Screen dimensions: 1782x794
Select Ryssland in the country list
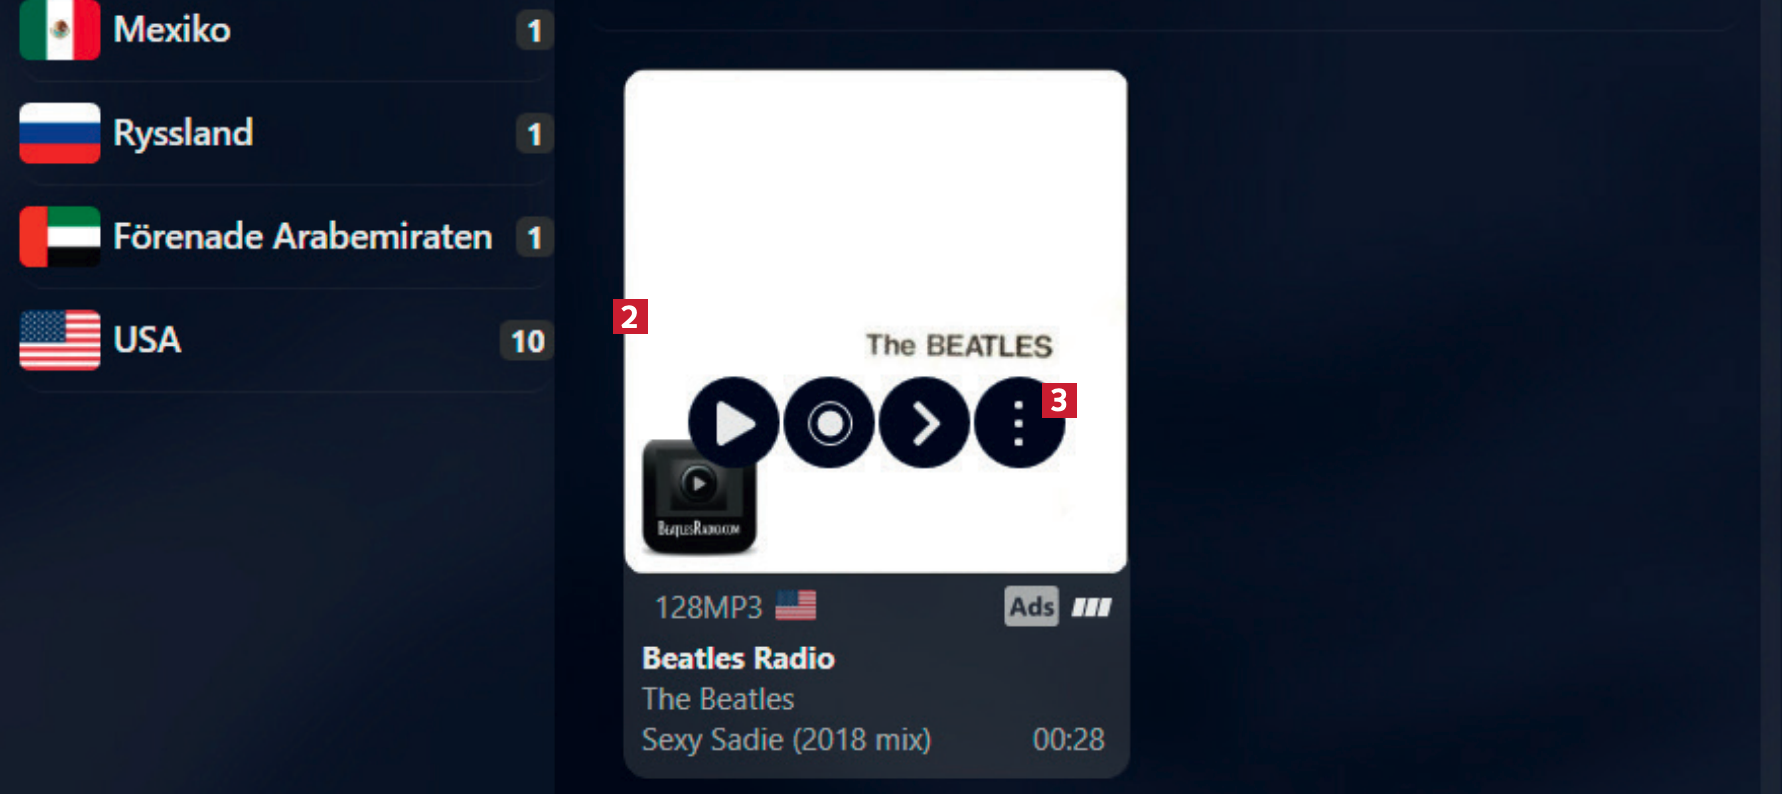pyautogui.click(x=285, y=133)
